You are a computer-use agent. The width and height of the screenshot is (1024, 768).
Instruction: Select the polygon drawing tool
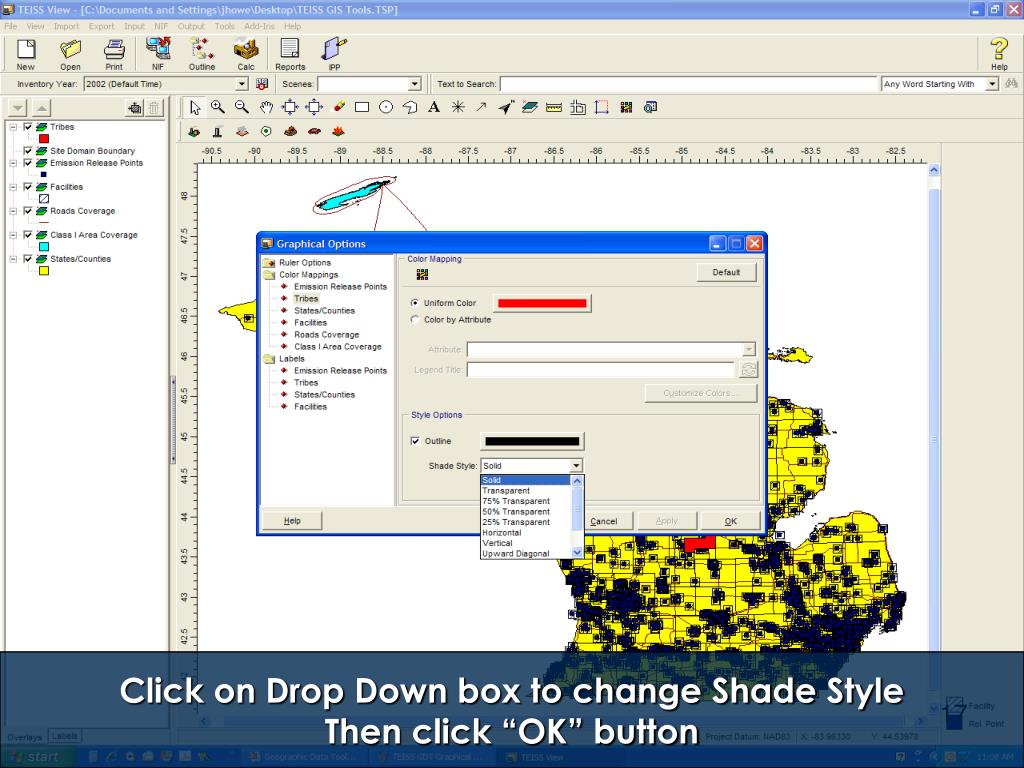tap(410, 107)
